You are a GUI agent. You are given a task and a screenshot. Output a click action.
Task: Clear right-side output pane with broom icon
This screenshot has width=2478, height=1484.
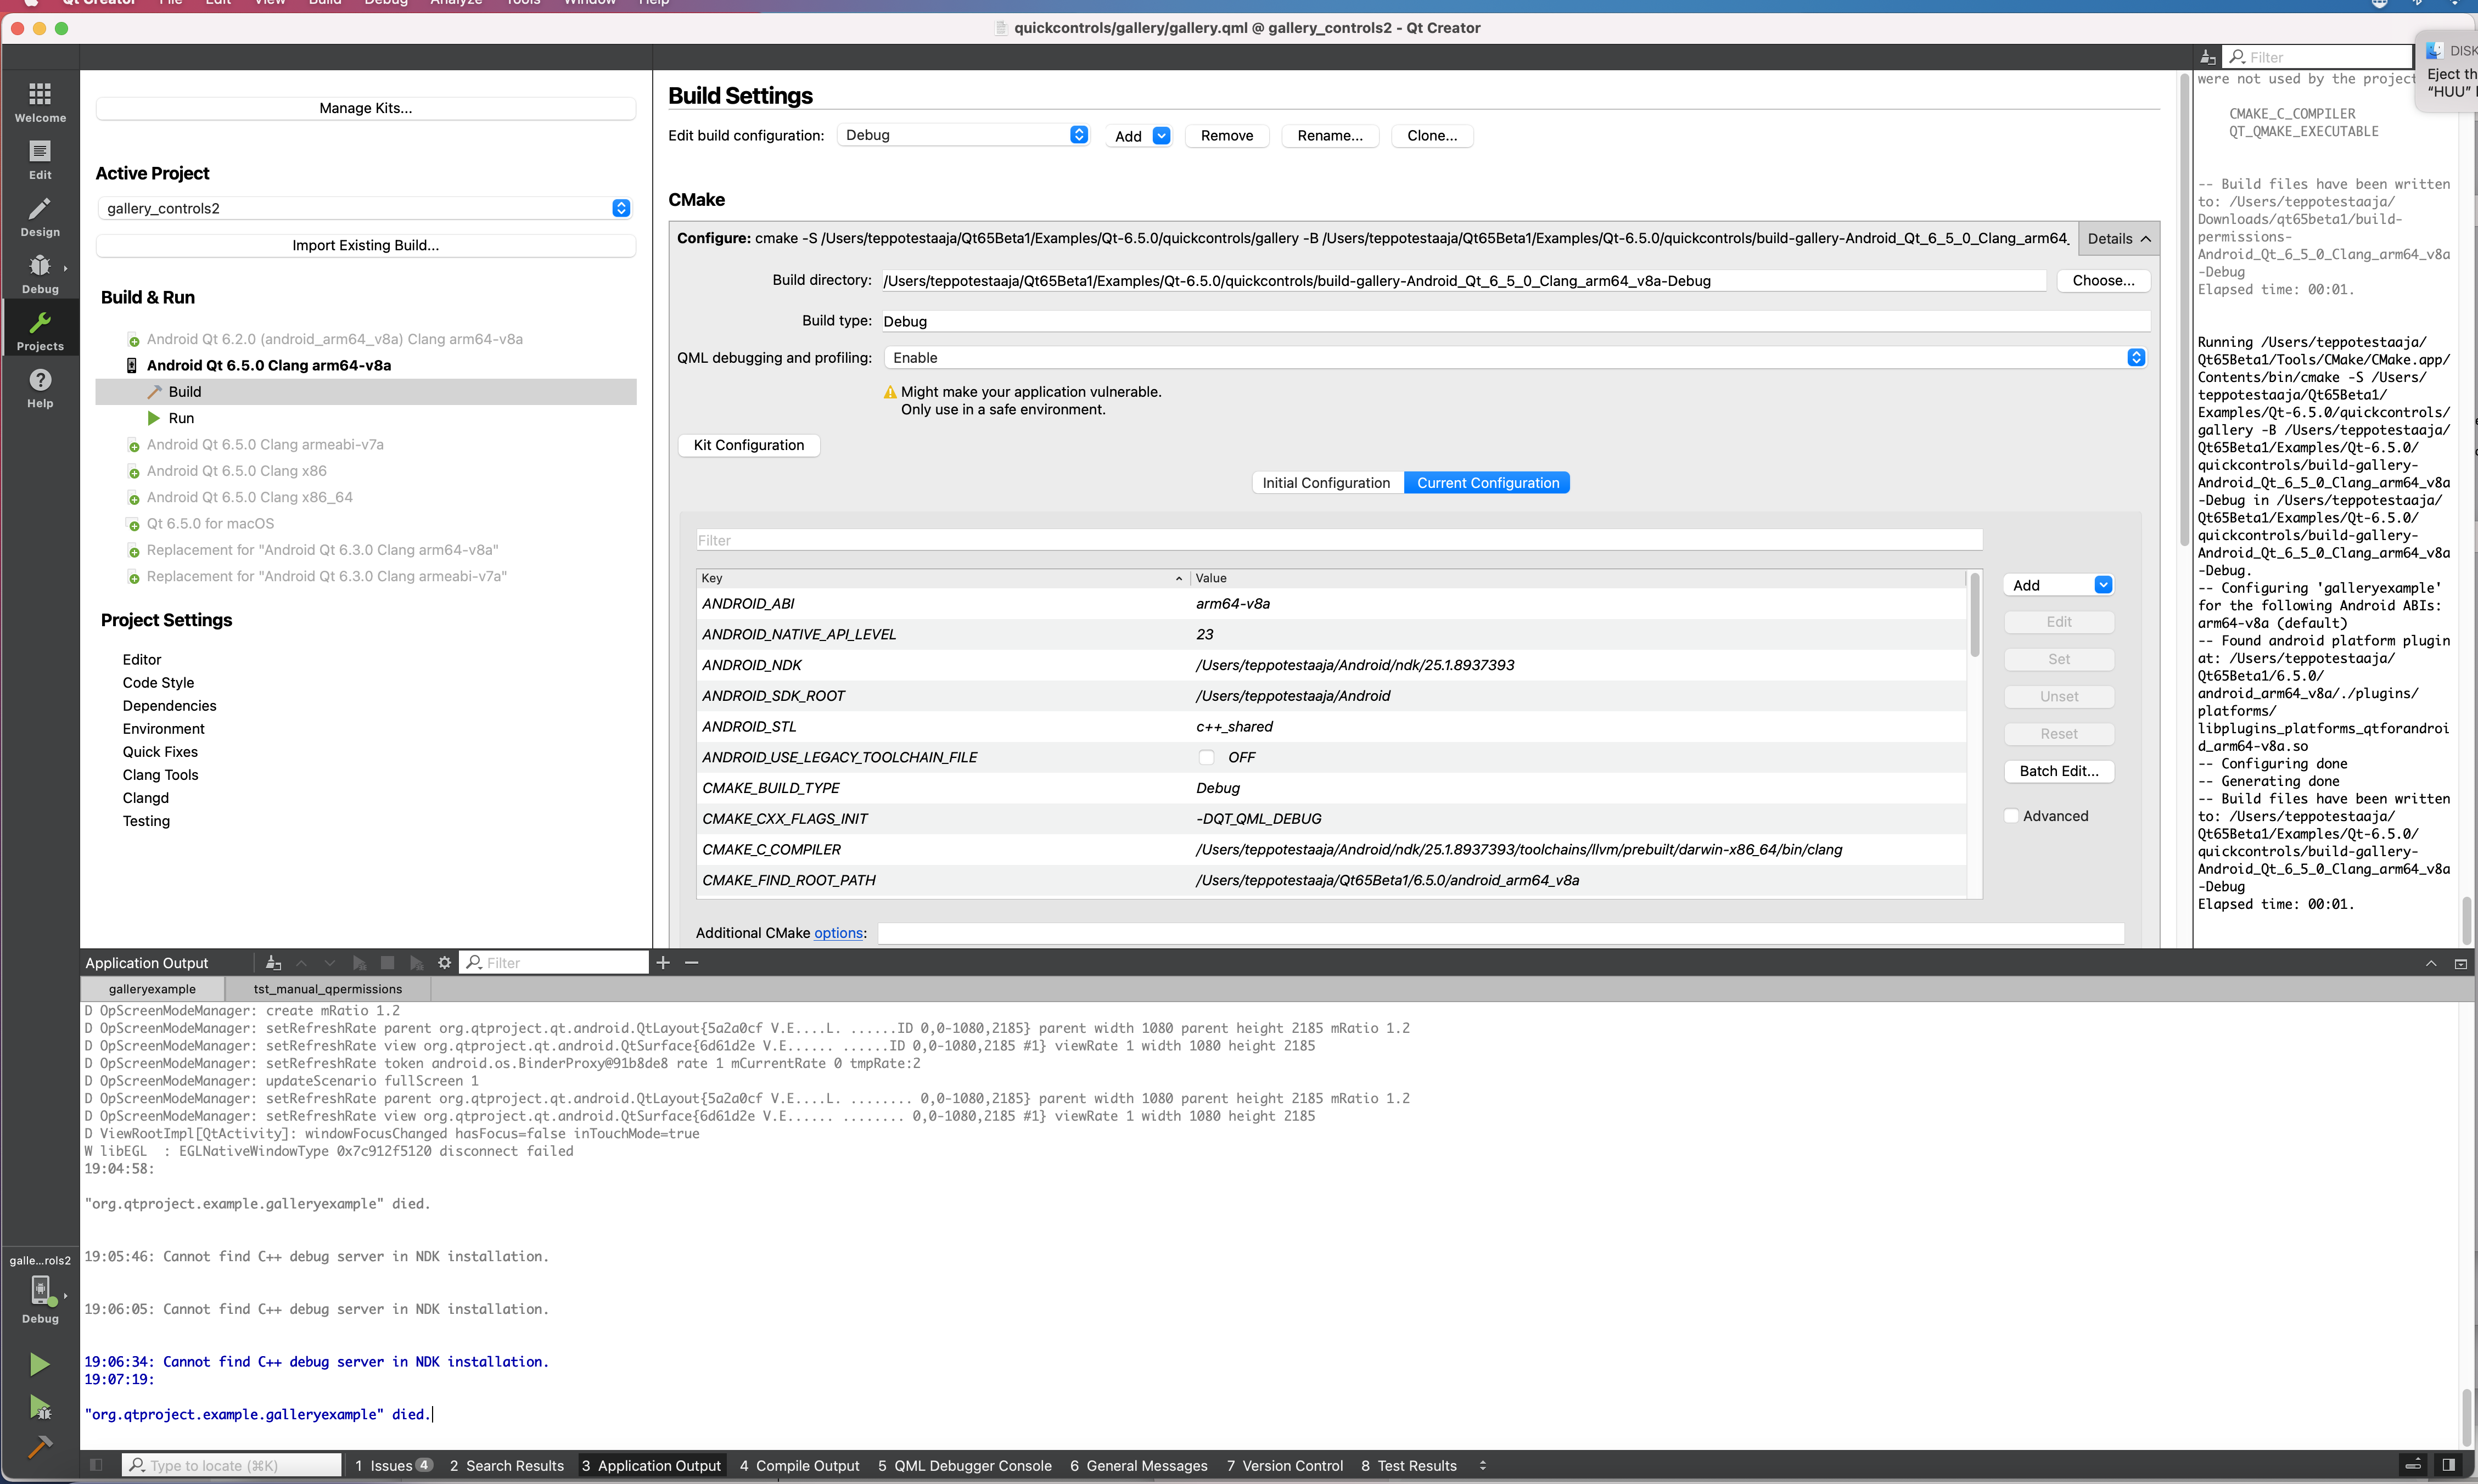2207,57
